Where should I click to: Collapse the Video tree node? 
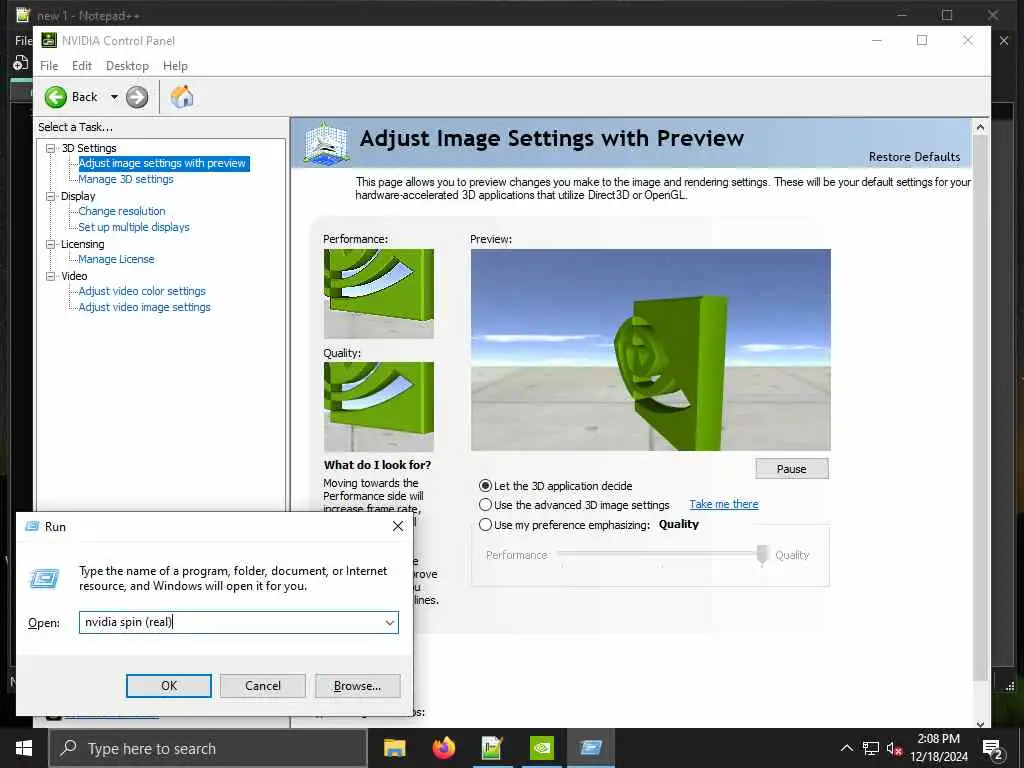click(x=50, y=276)
